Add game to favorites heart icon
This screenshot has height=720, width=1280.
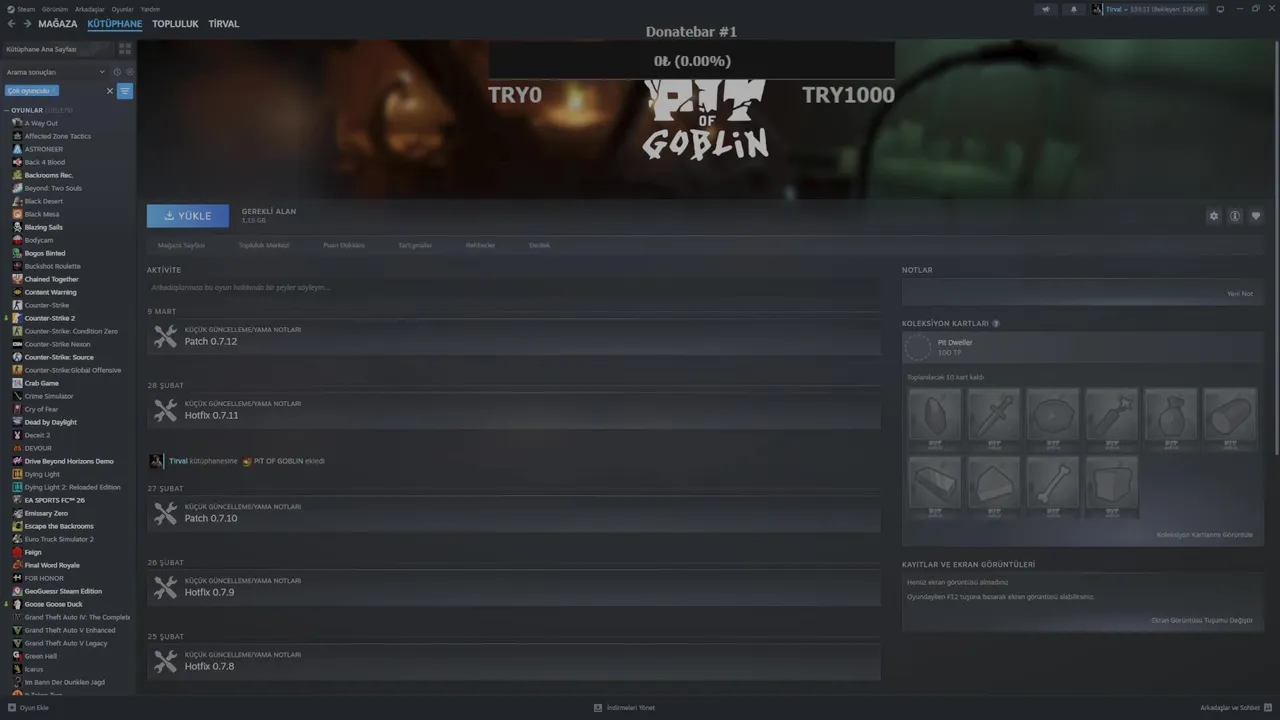tap(1256, 216)
